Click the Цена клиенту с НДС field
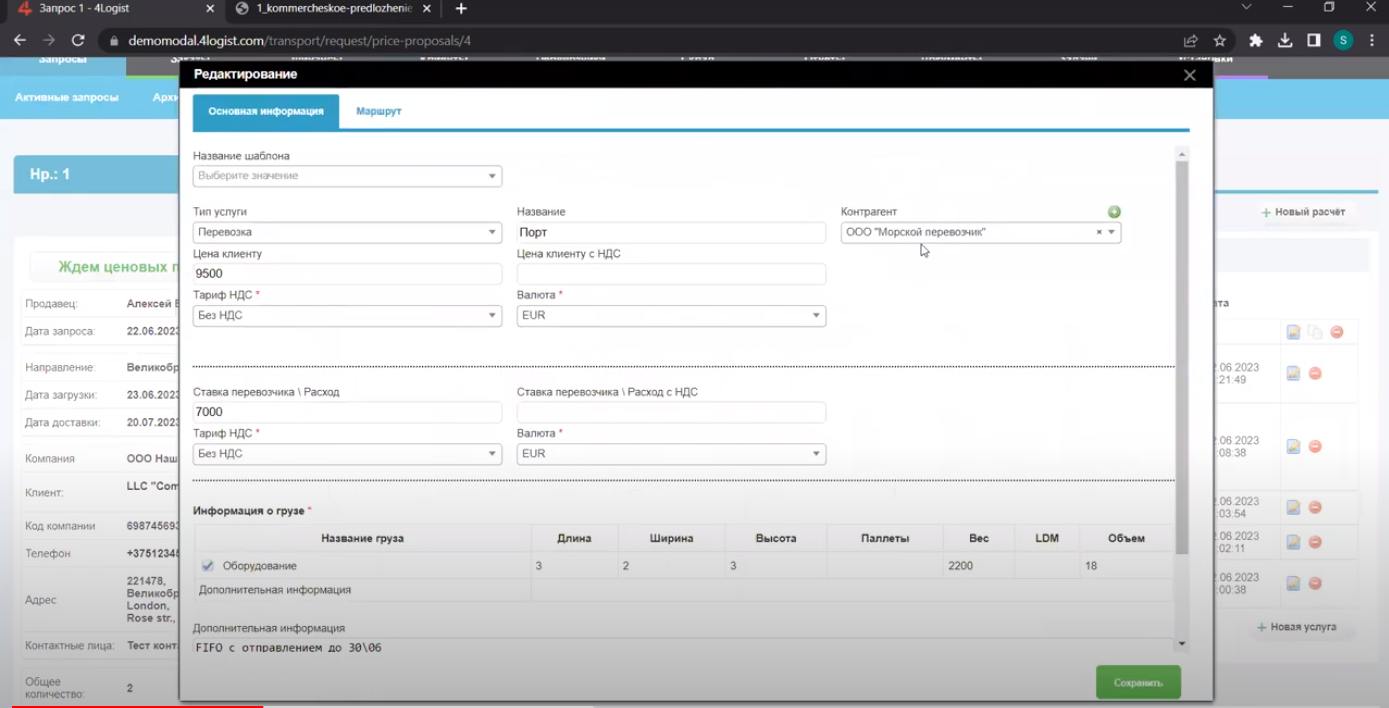This screenshot has width=1389, height=708. click(671, 274)
